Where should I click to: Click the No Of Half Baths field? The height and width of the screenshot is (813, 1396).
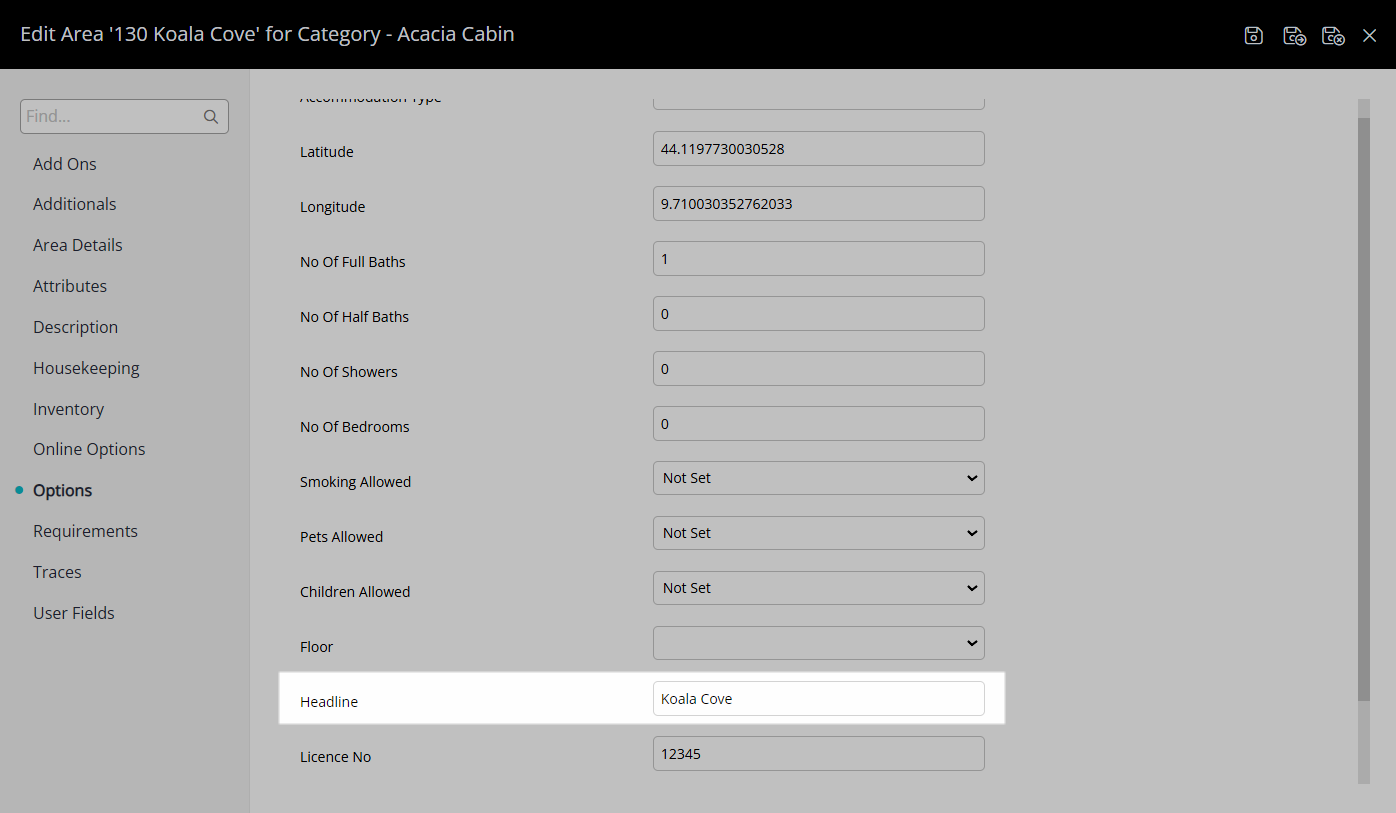(x=819, y=314)
